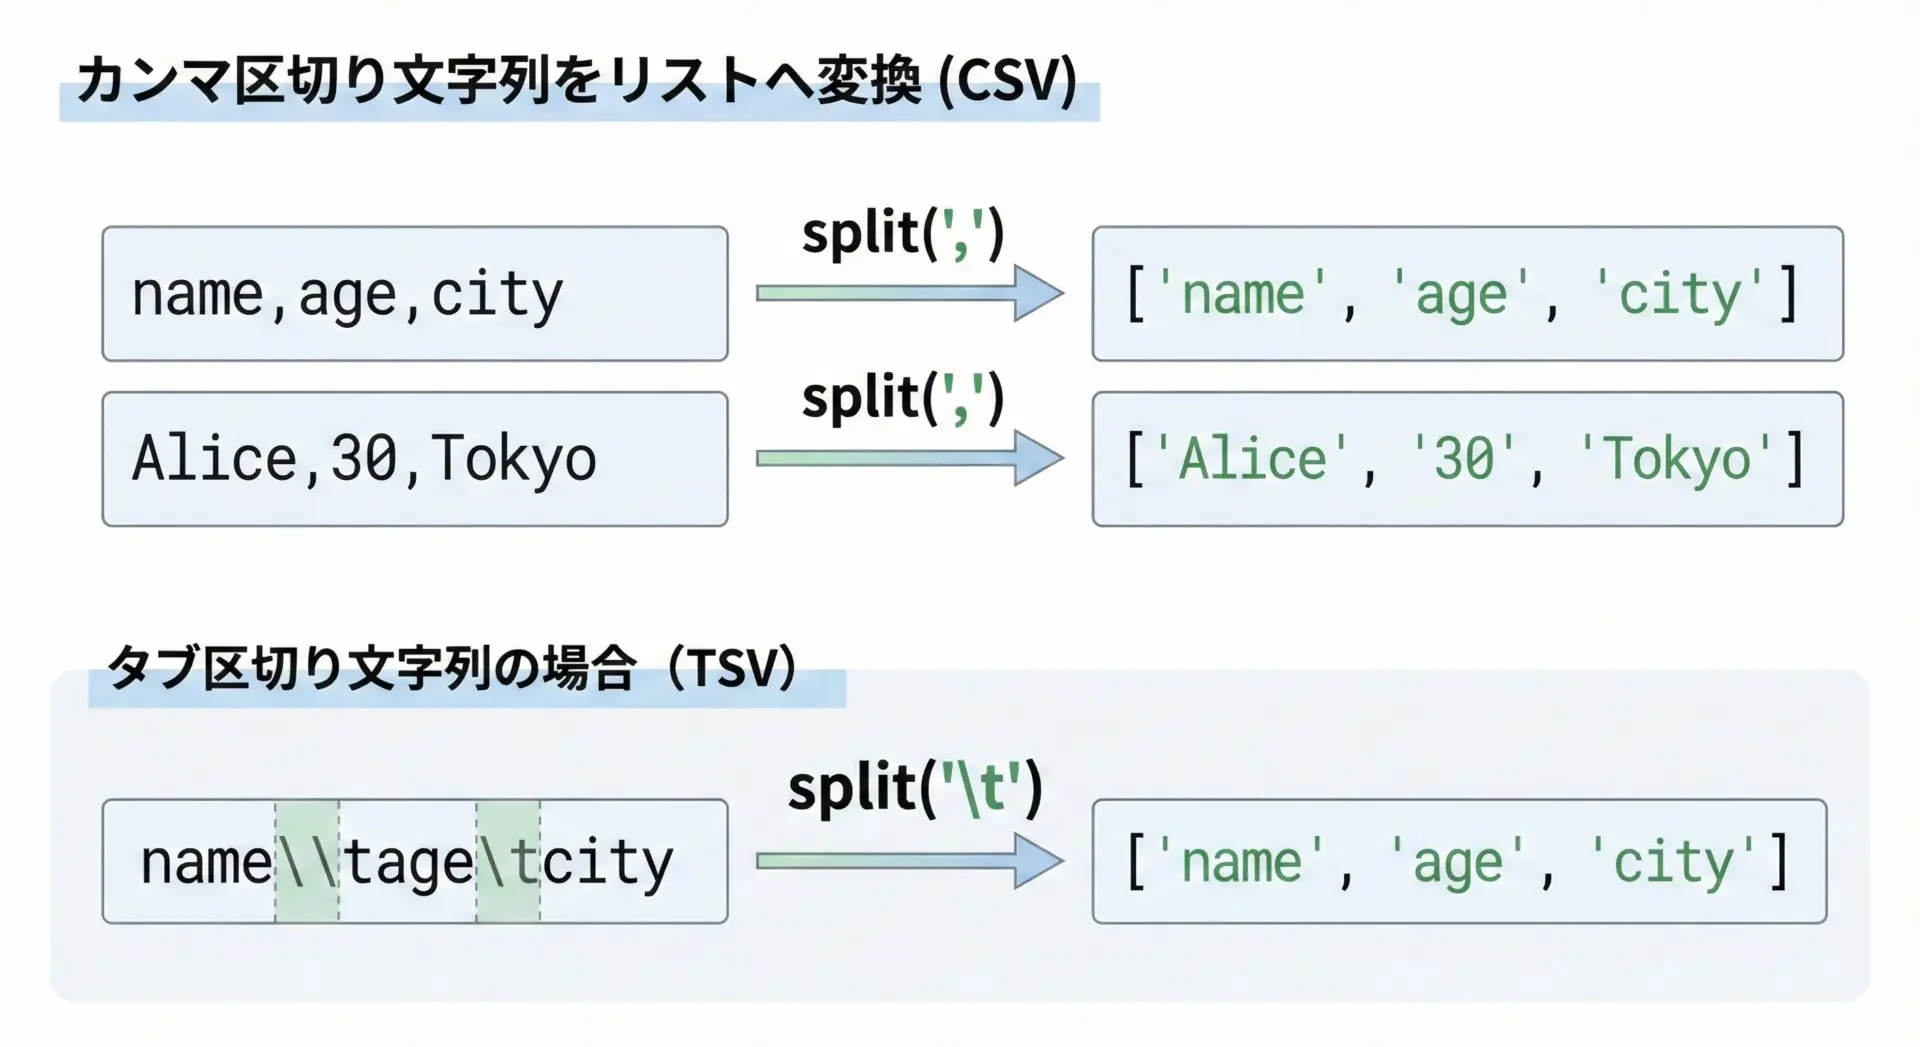Click 'name' in the top output list
Image resolution: width=1920 pixels, height=1047 pixels.
(x=1242, y=294)
